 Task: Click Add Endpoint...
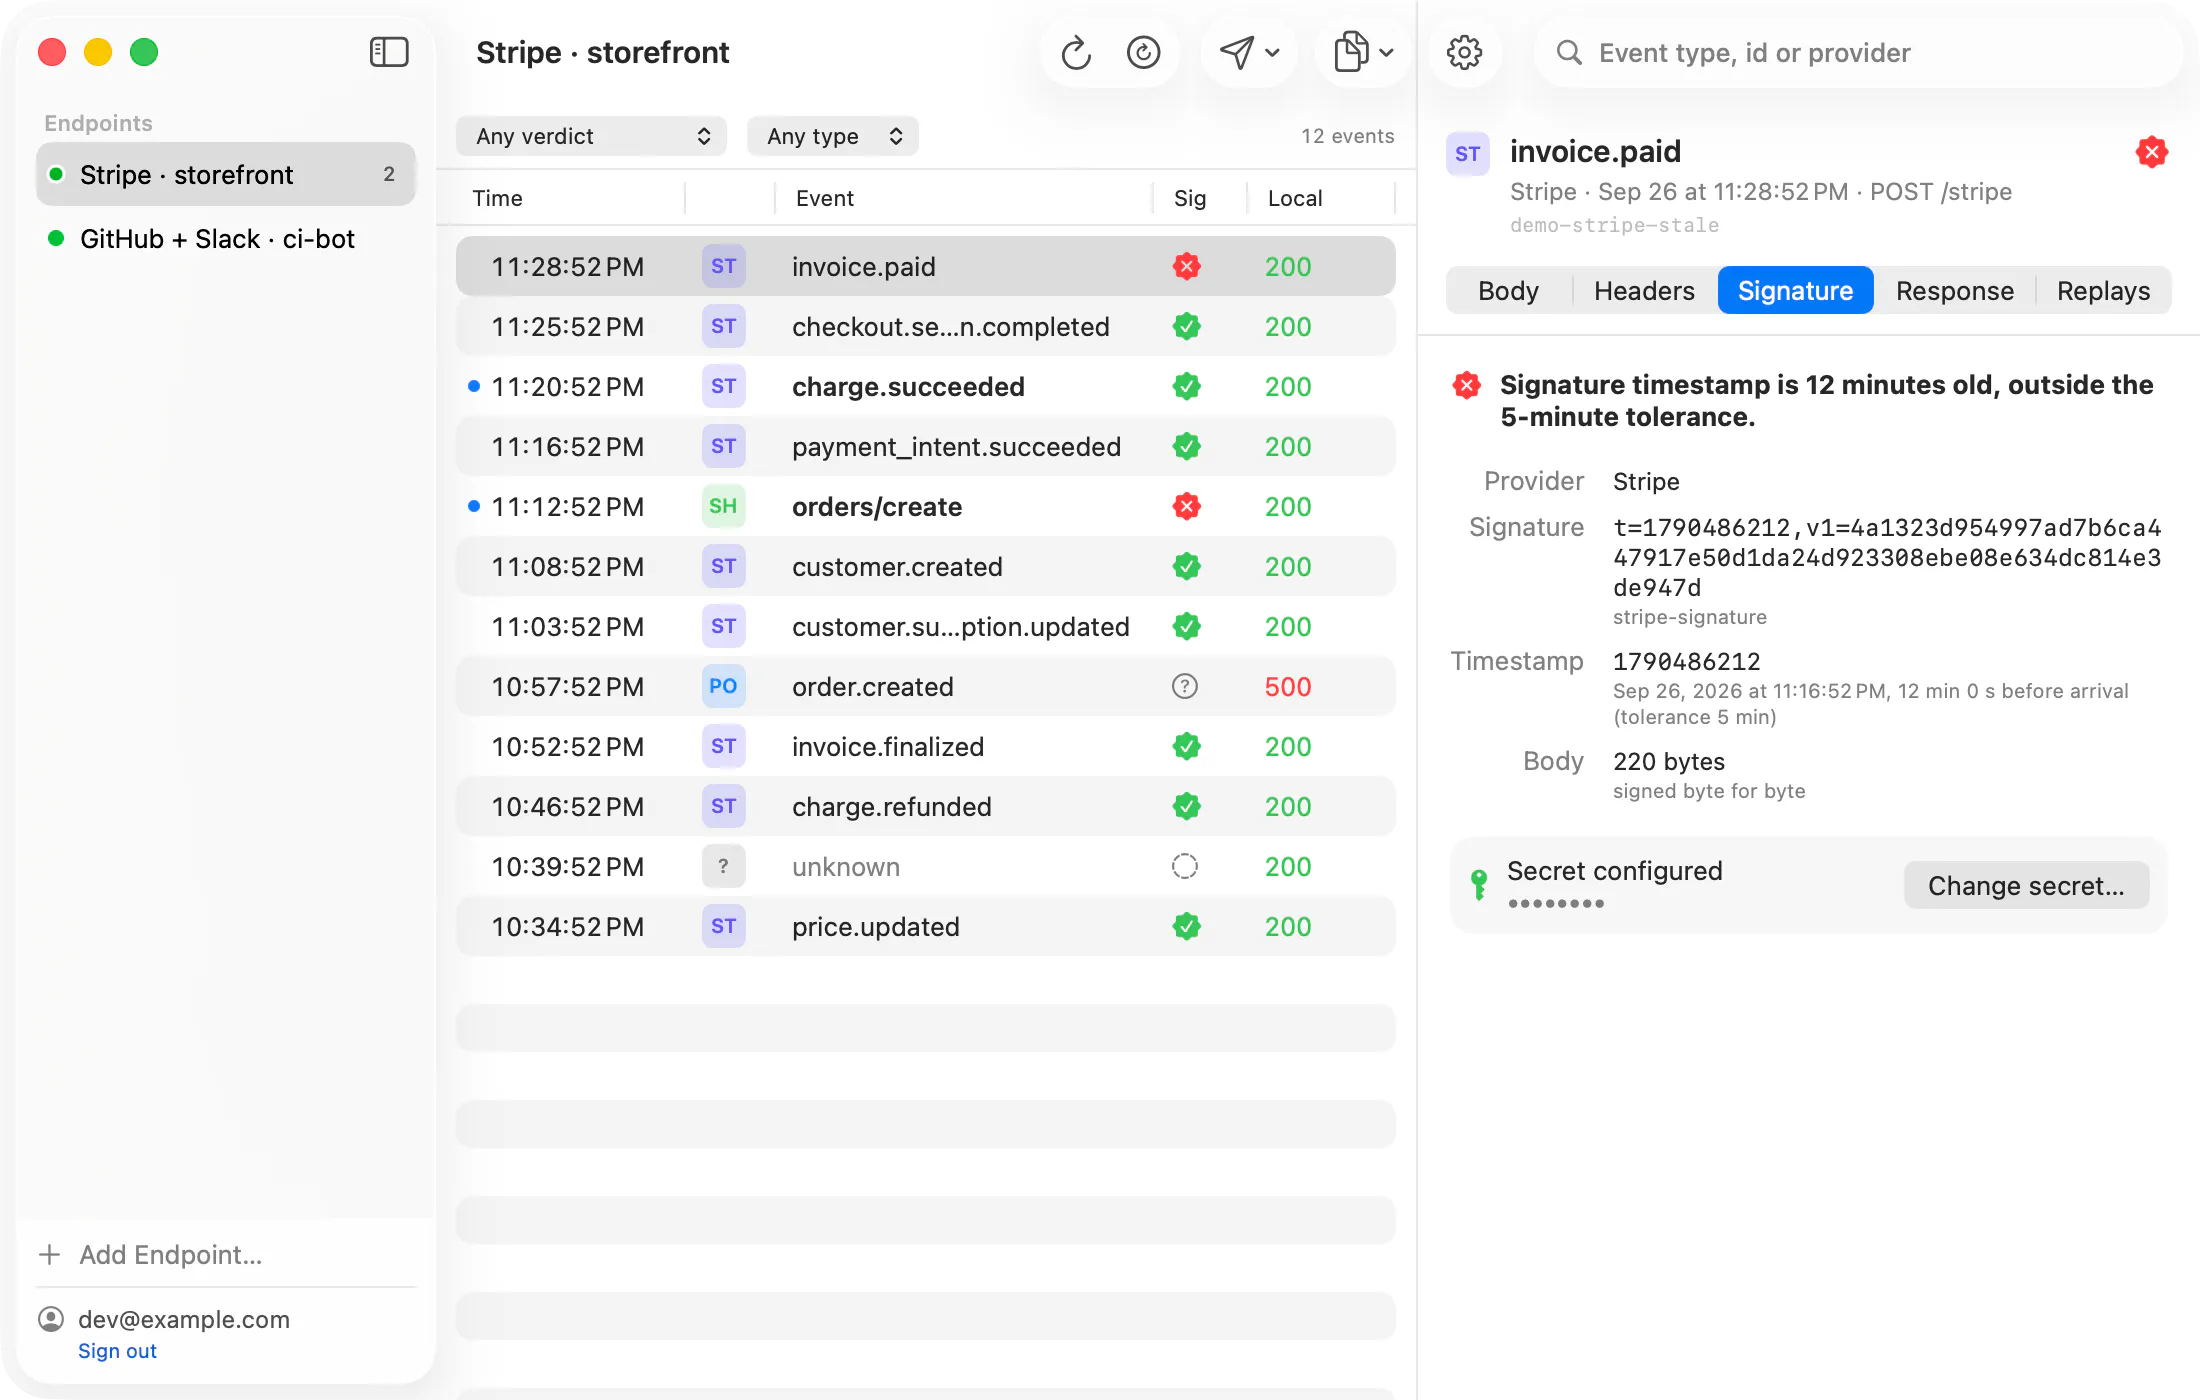(x=151, y=1254)
